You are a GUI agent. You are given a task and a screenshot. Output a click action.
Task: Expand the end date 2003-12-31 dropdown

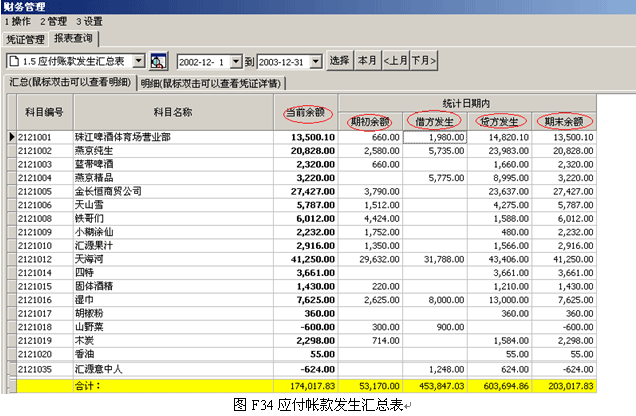tap(316, 62)
